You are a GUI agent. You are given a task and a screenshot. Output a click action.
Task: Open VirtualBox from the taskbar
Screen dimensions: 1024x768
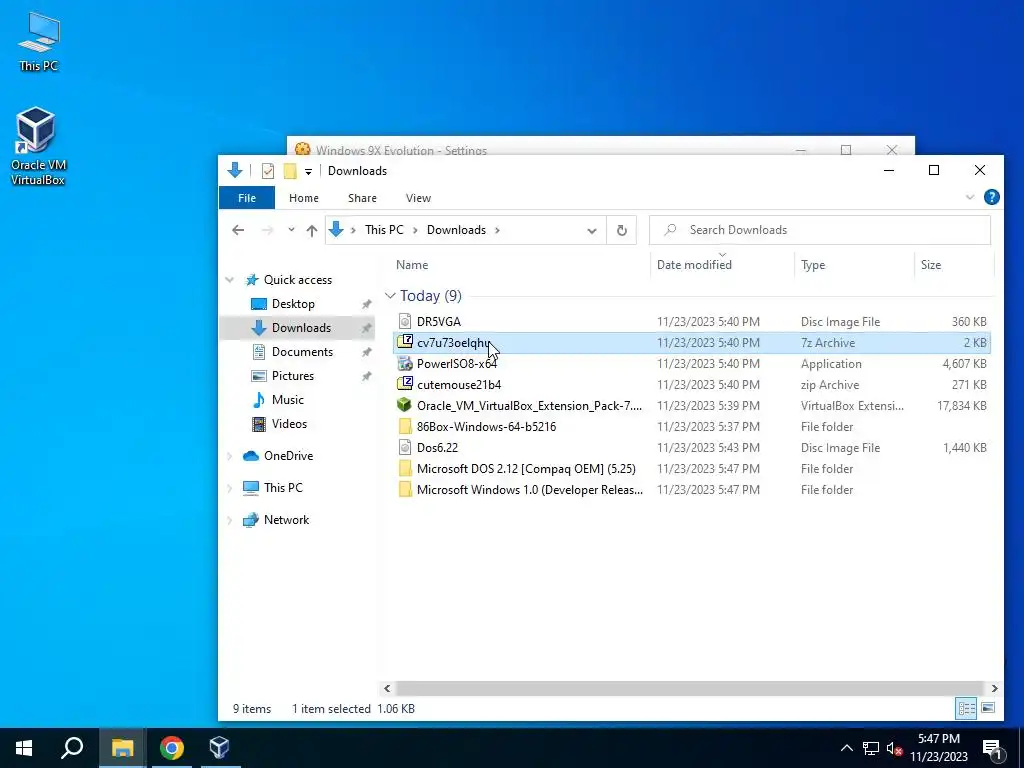219,748
